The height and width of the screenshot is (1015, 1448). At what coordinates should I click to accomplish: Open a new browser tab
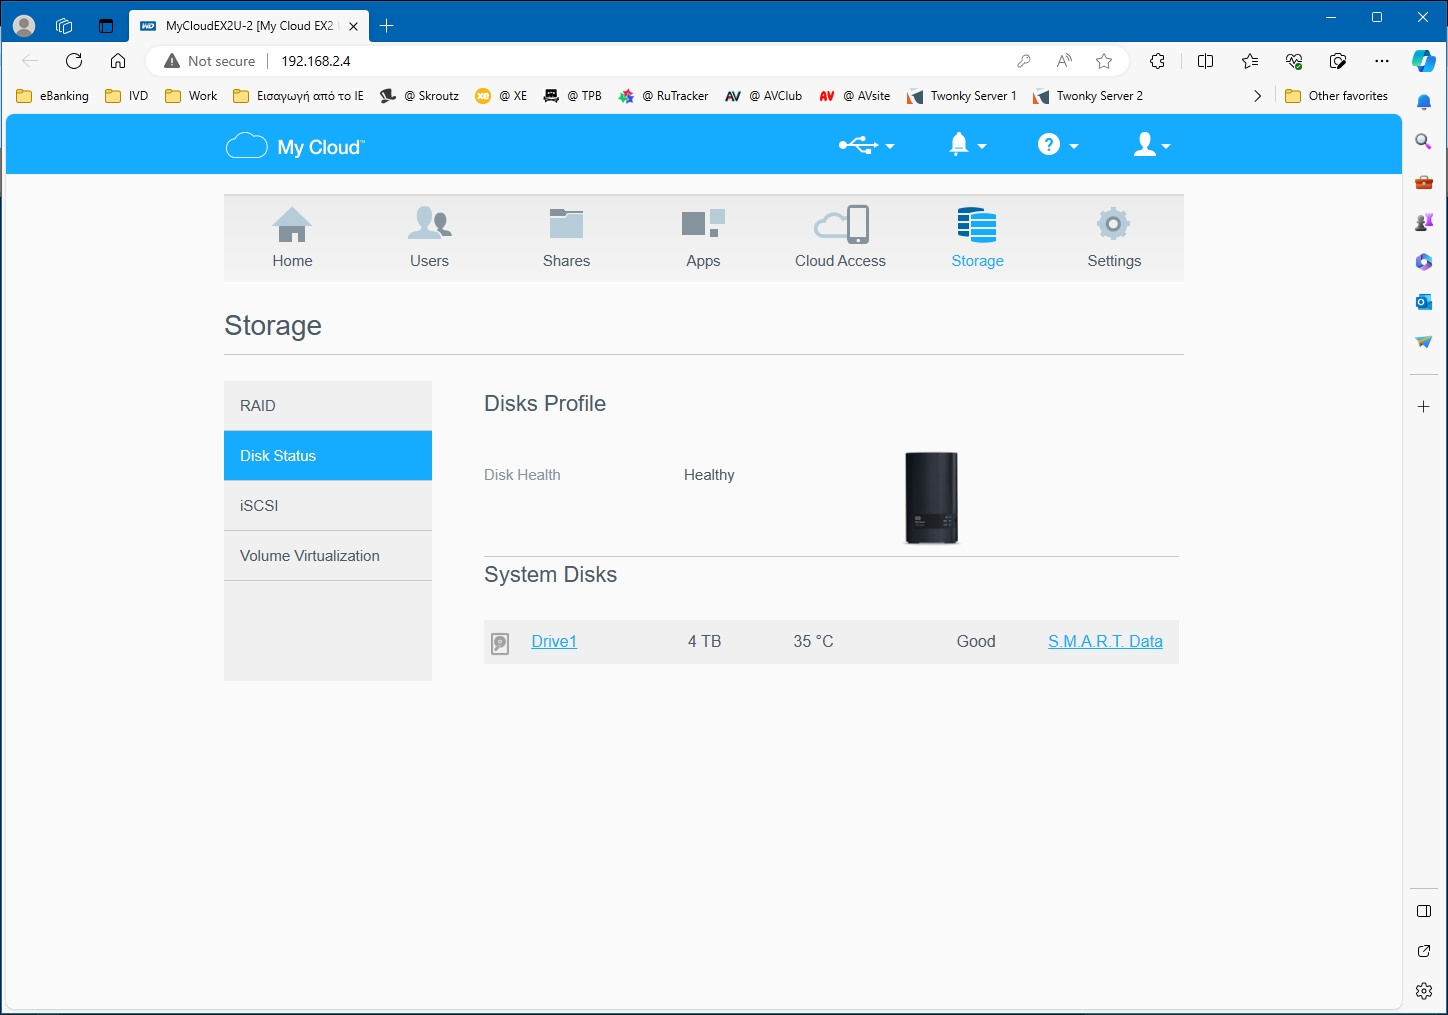(x=386, y=26)
